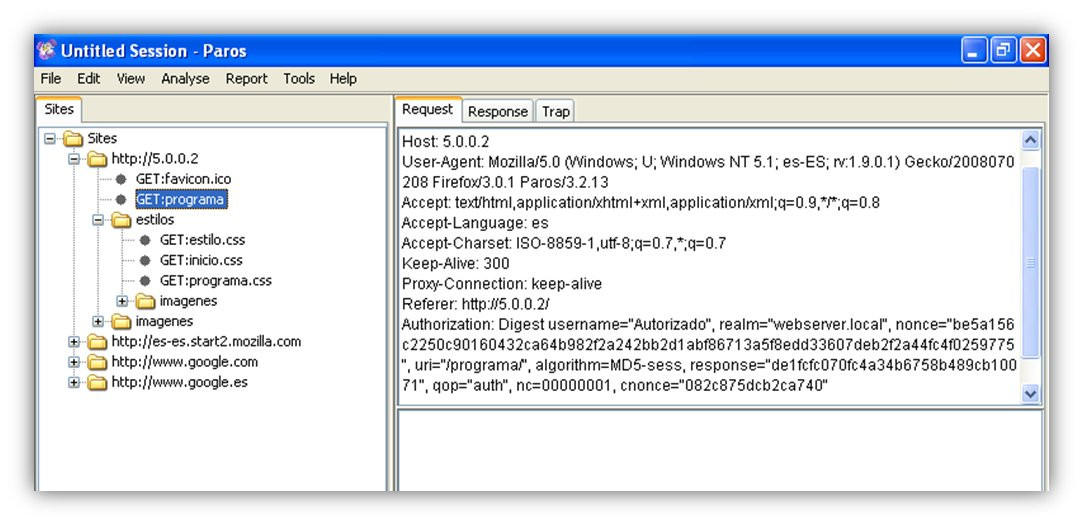Click the http://5.0.0.2 folder icon
Viewport: 1083px width, 525px height.
pyautogui.click(x=97, y=159)
